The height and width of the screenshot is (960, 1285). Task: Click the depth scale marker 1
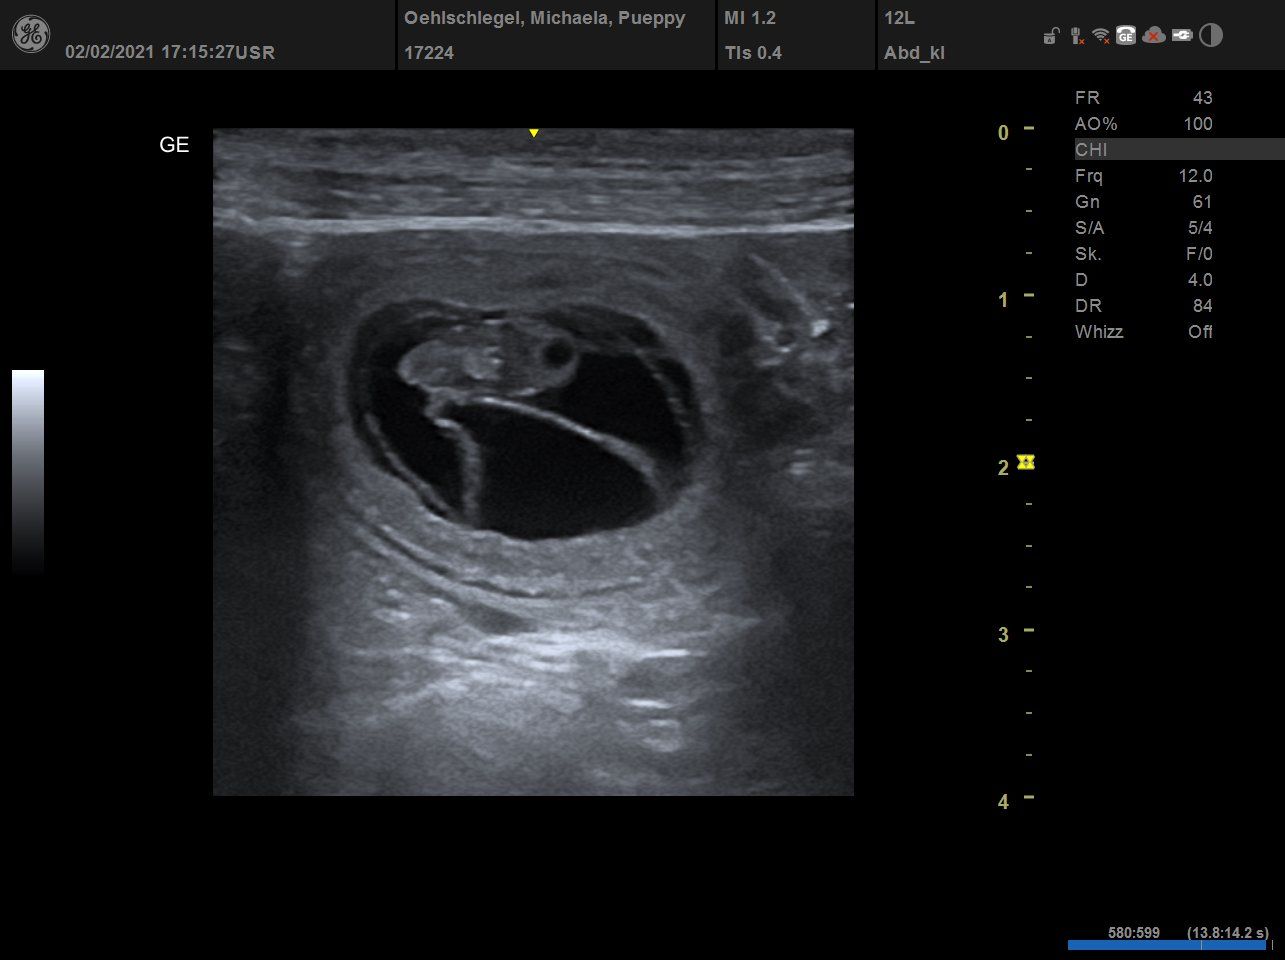(1003, 300)
